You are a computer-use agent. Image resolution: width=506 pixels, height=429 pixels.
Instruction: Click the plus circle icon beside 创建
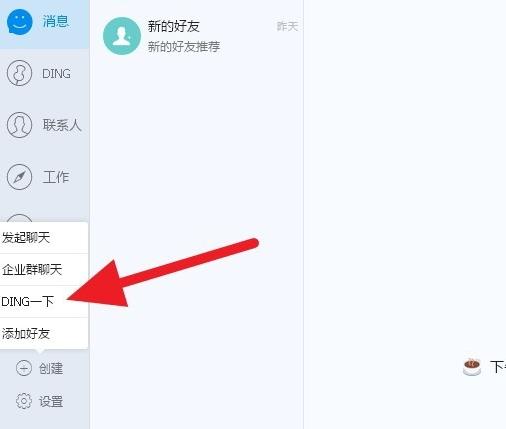point(24,368)
